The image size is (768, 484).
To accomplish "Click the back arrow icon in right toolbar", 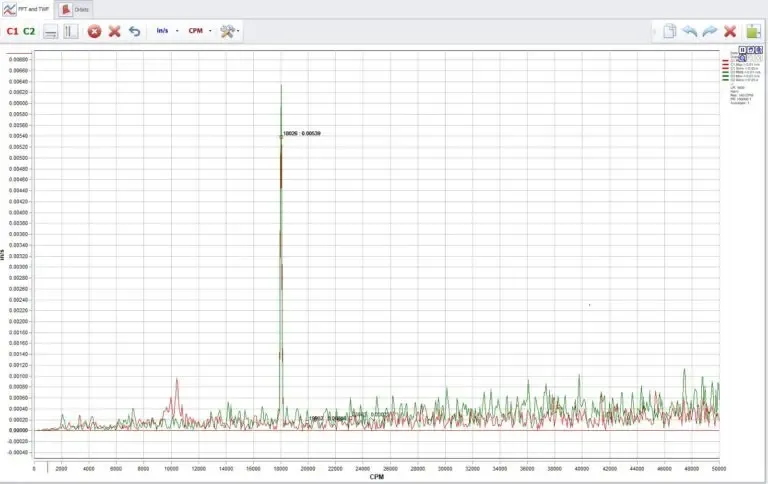I will point(690,31).
